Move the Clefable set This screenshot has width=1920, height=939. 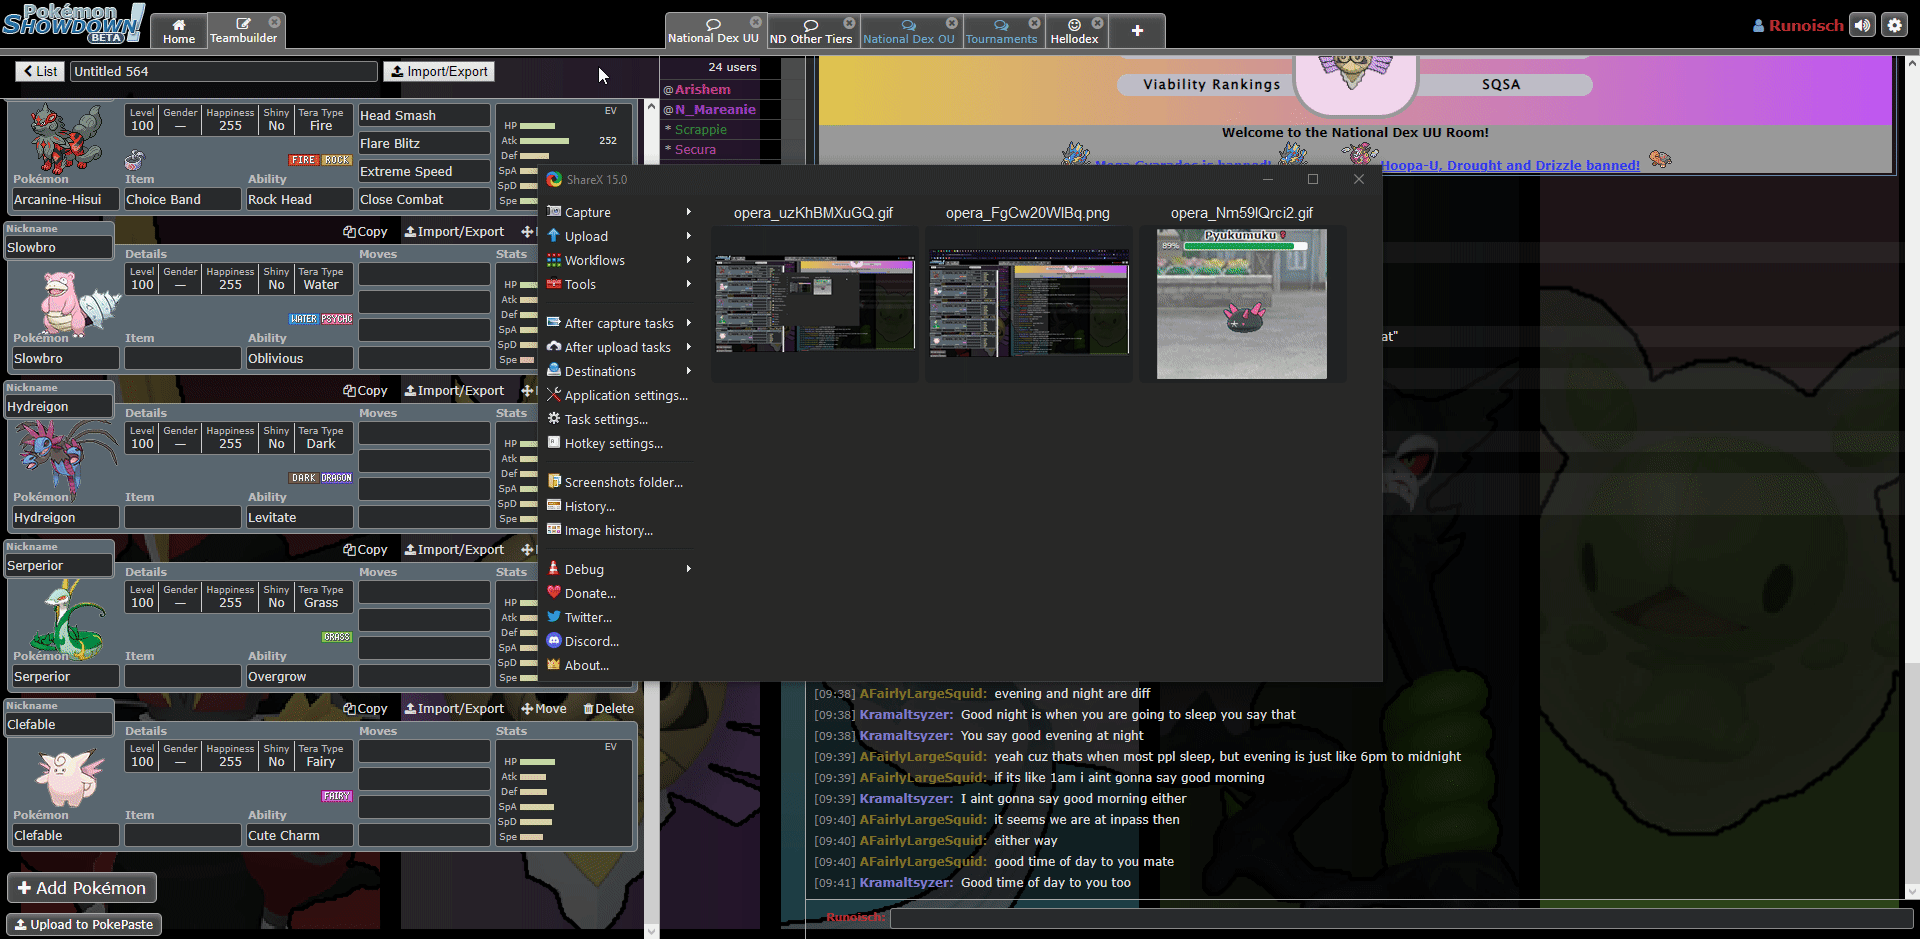click(x=544, y=708)
